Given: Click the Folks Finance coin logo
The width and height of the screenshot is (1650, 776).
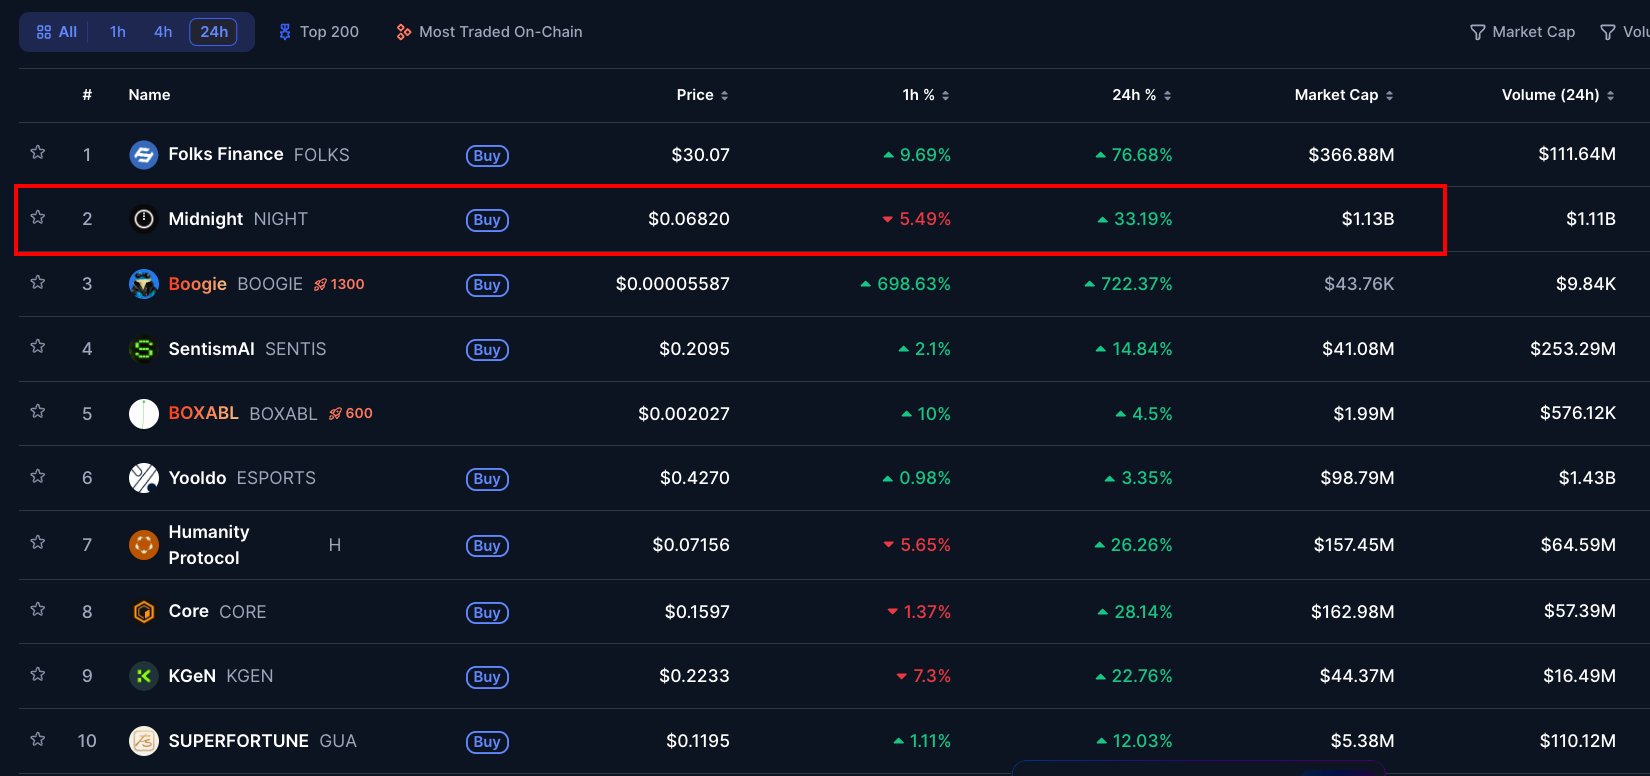Looking at the screenshot, I should 144,155.
